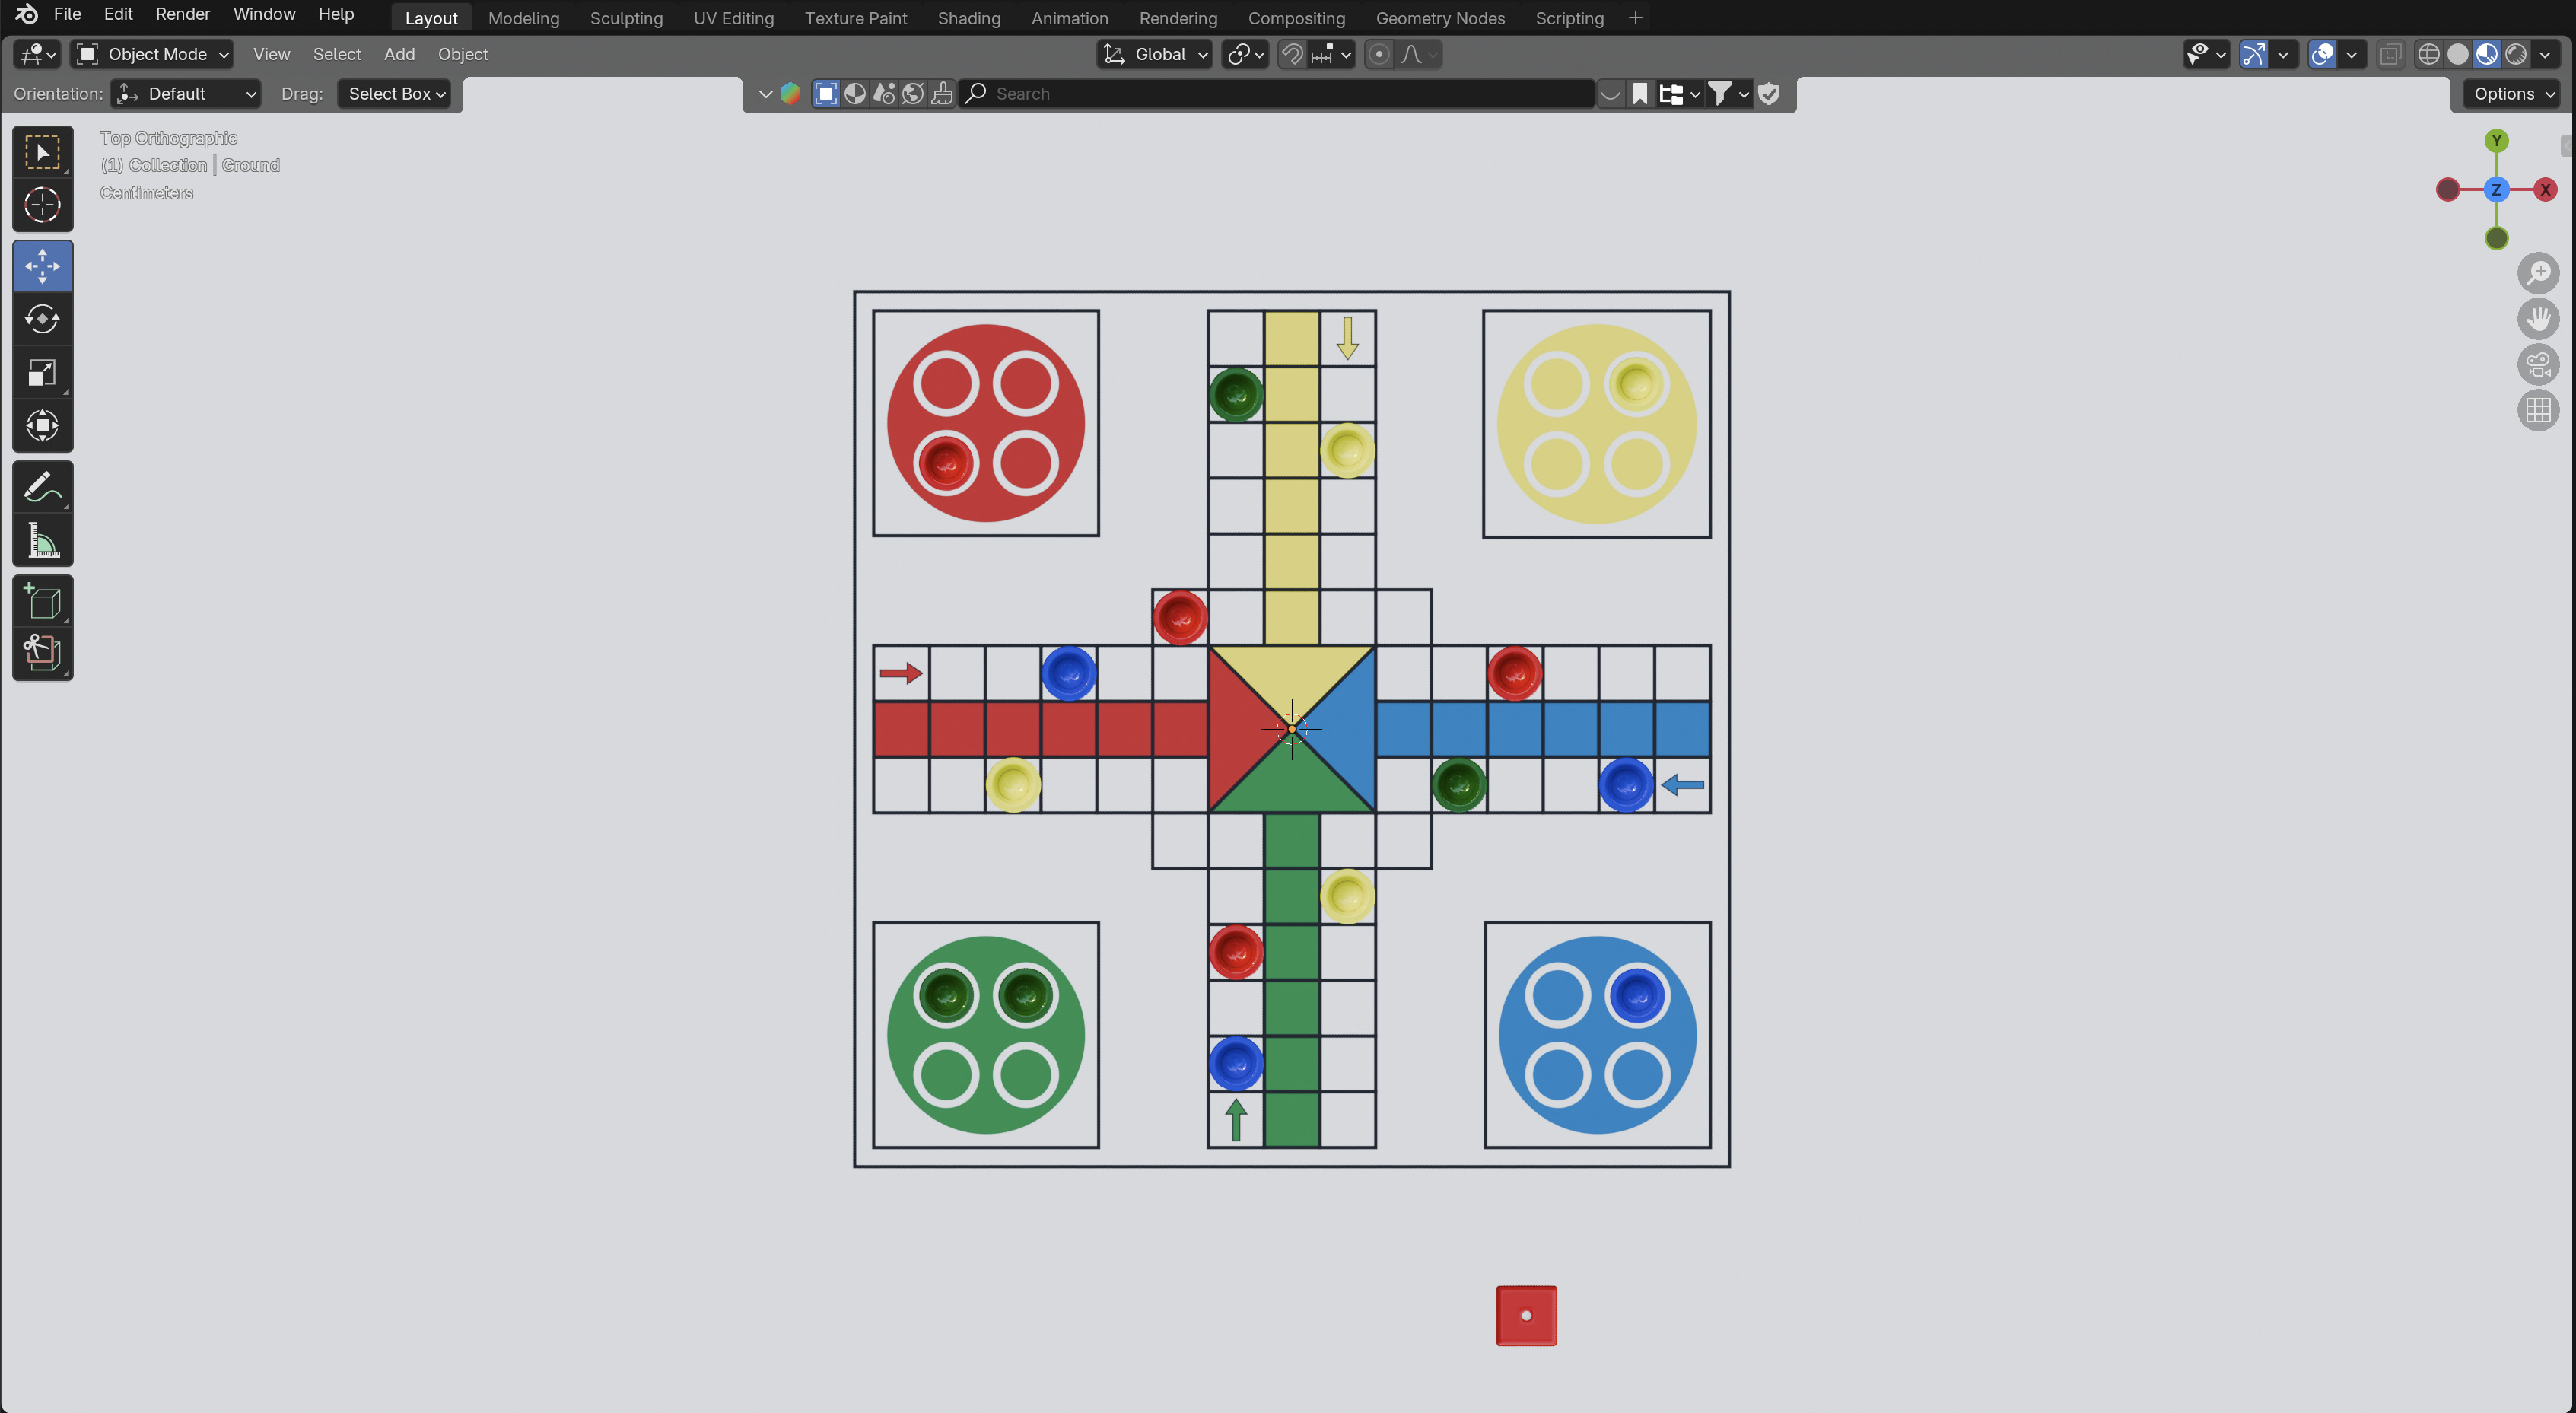
Task: Open the hierarchy display dropdown
Action: tap(1679, 93)
